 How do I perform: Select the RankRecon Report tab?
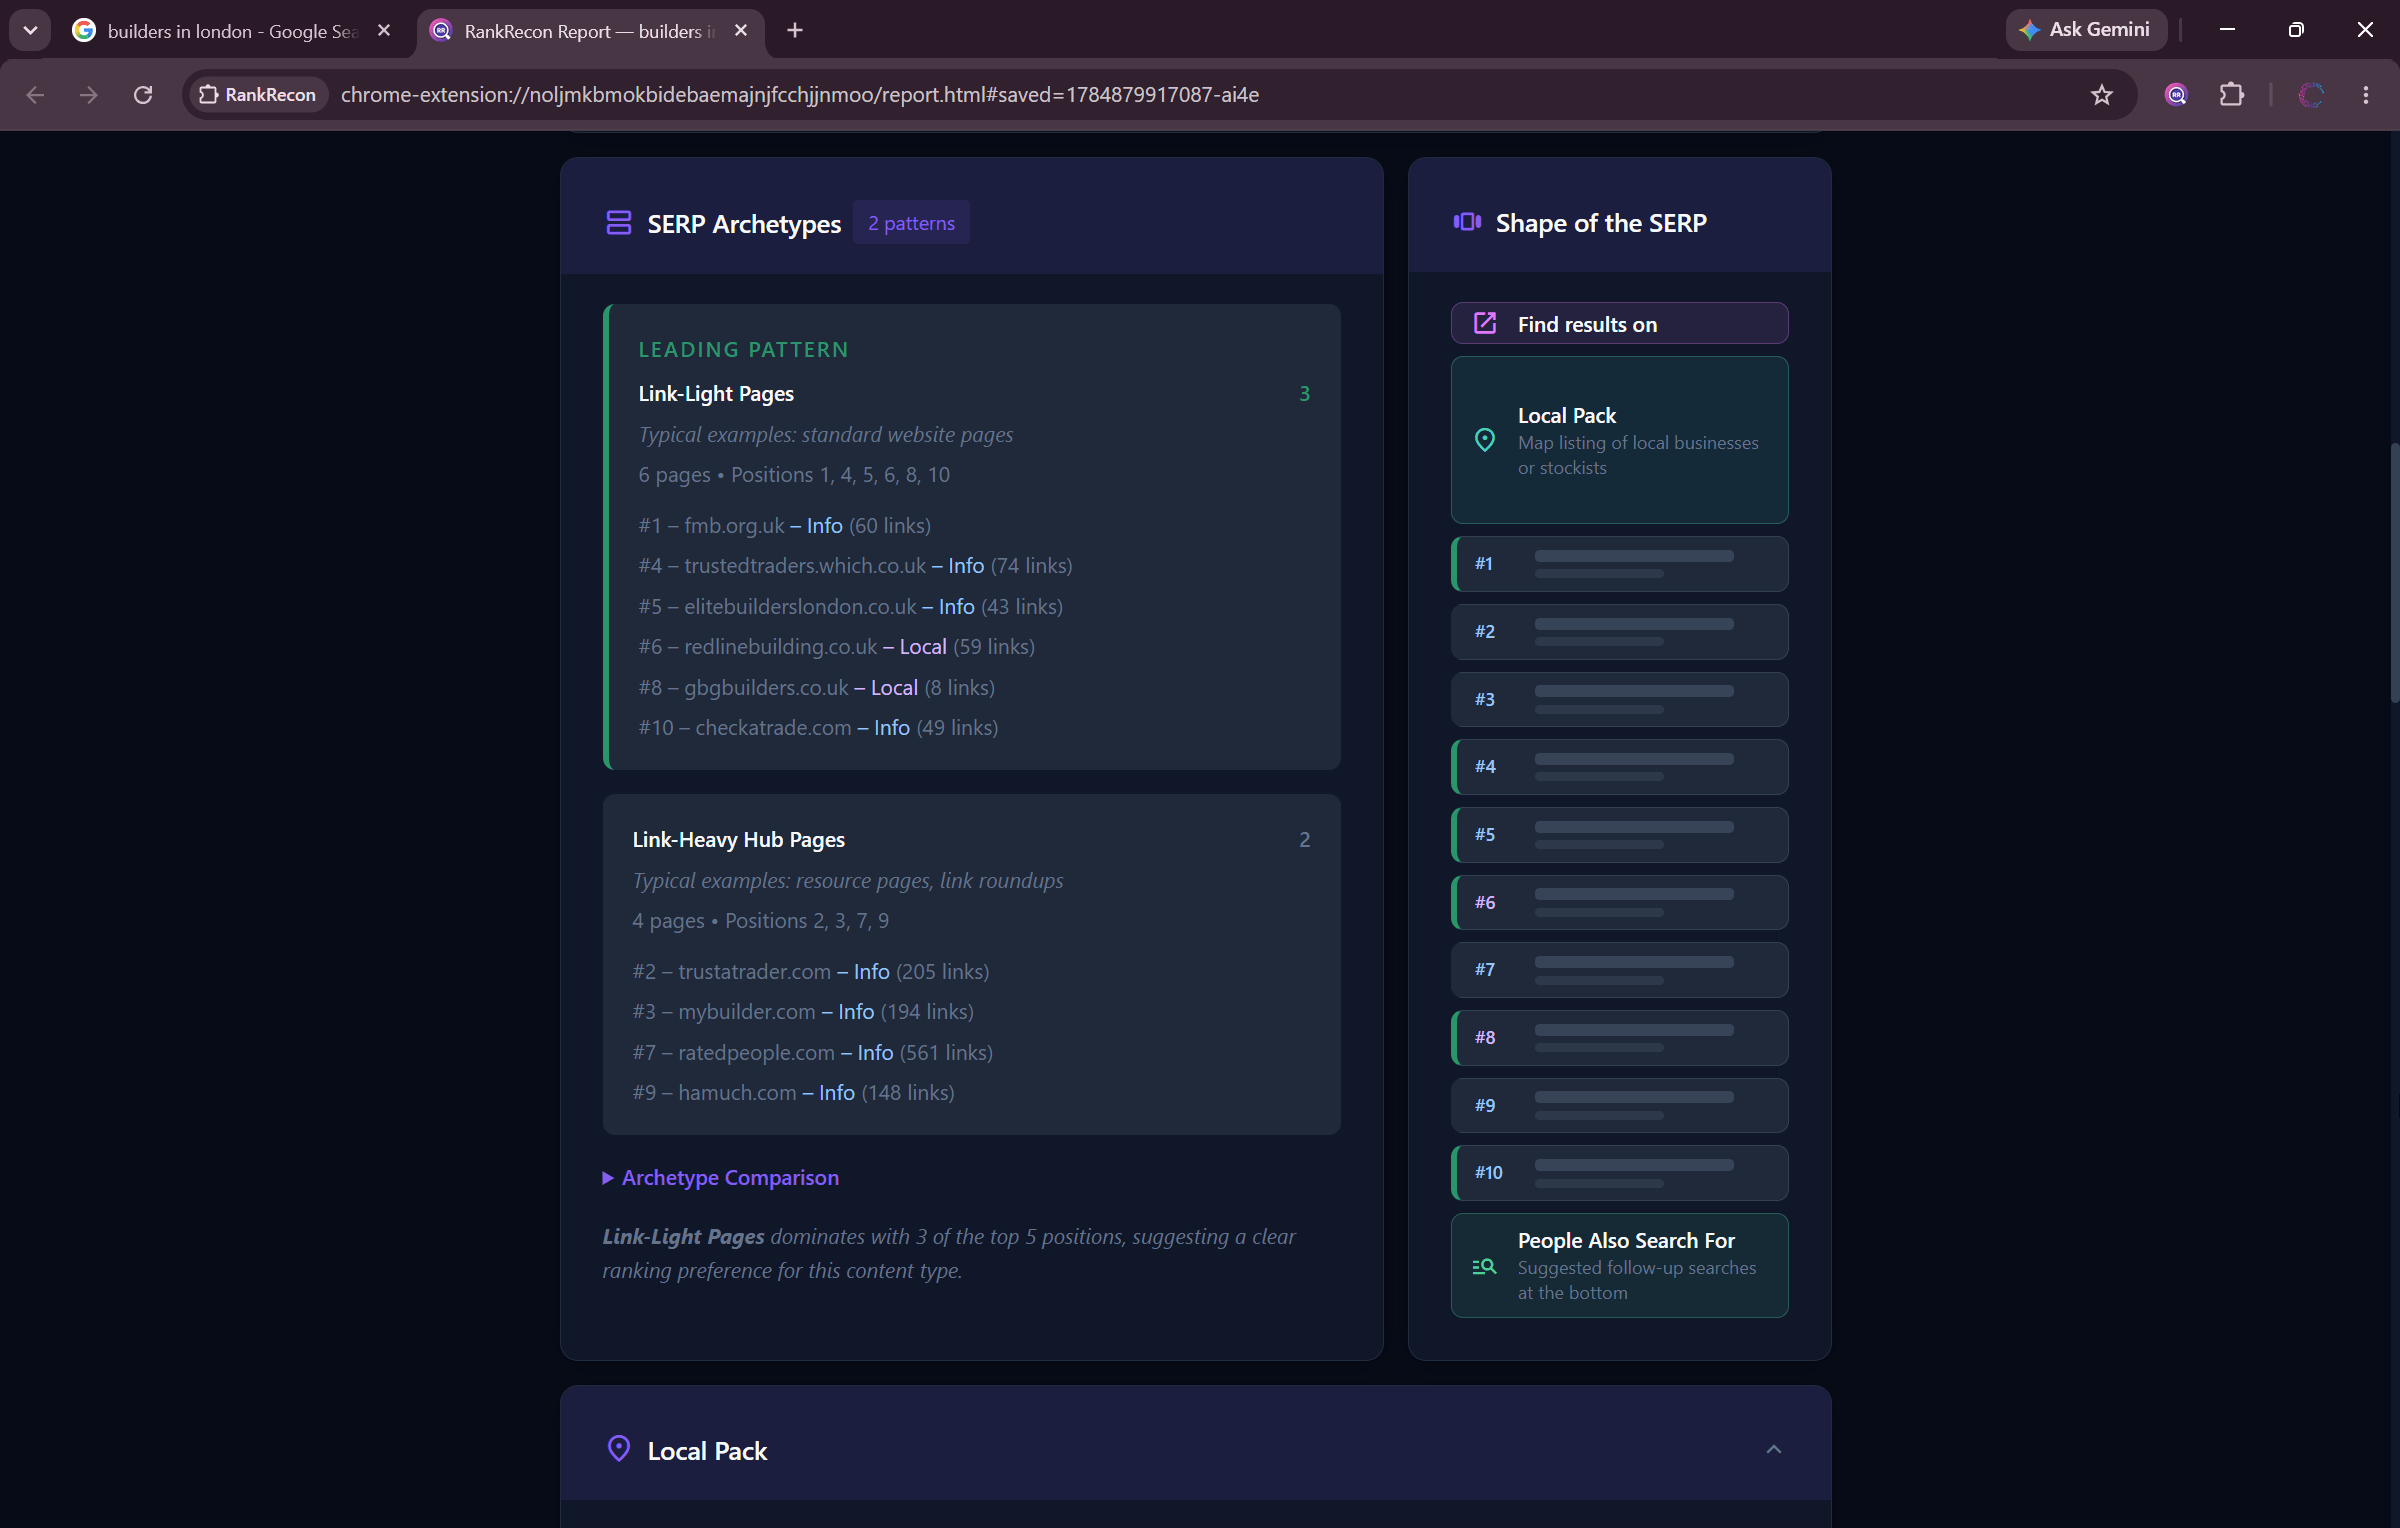pyautogui.click(x=590, y=31)
